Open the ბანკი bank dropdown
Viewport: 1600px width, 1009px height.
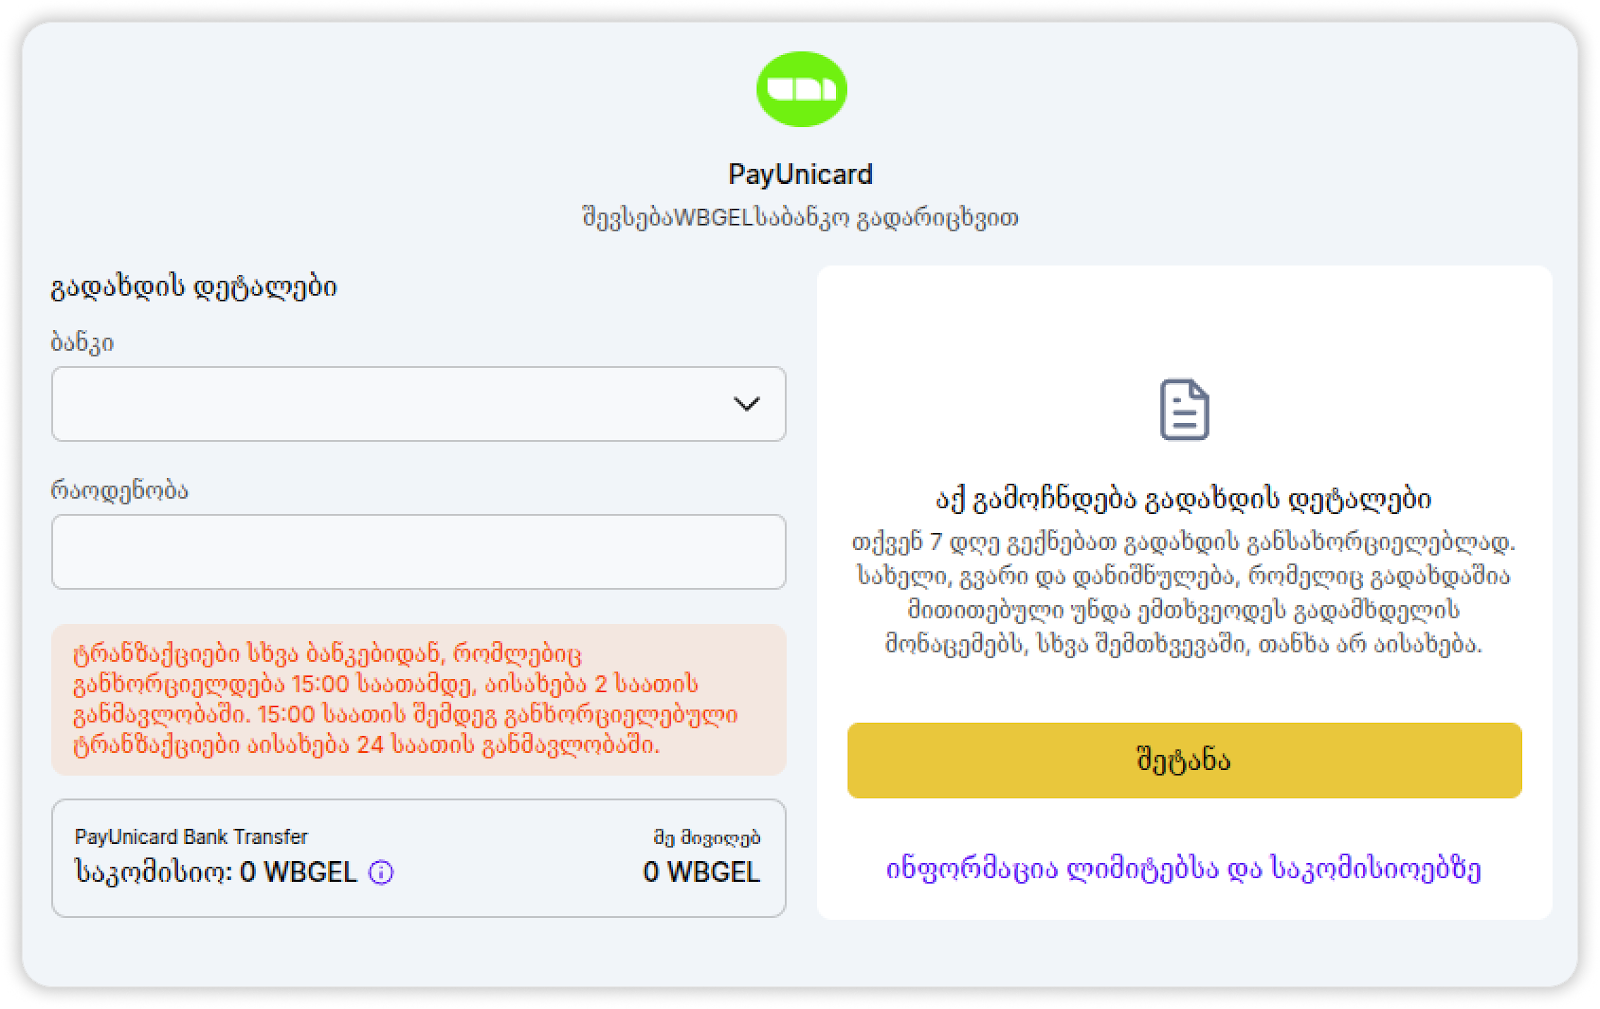tap(418, 404)
